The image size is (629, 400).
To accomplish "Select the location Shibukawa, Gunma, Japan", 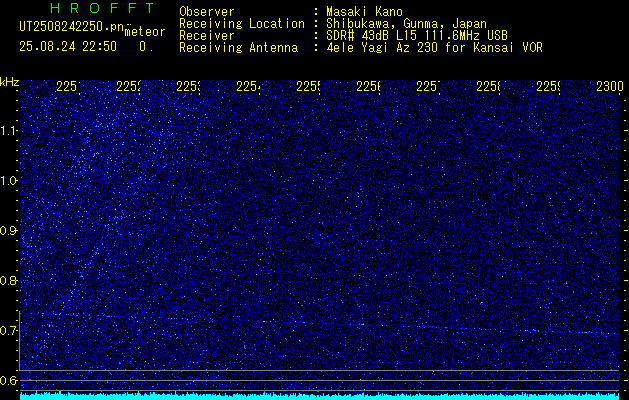I will [406, 24].
